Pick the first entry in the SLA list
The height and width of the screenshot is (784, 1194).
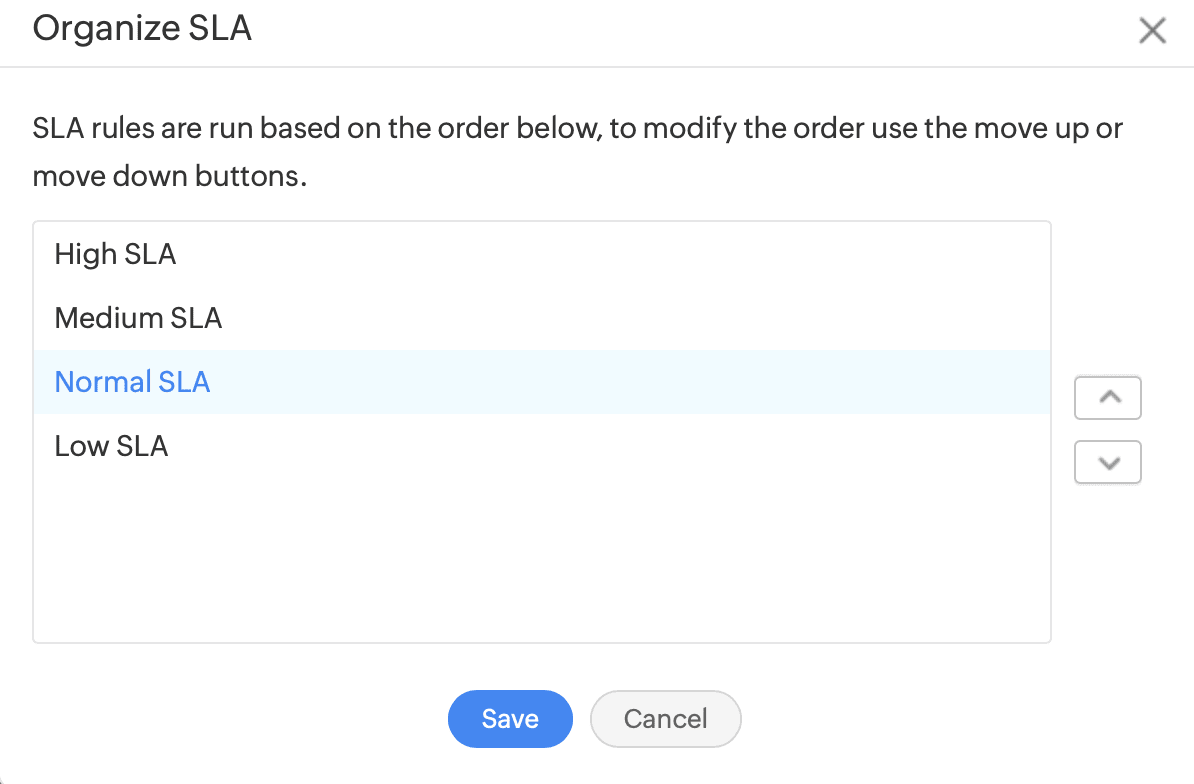(x=115, y=254)
